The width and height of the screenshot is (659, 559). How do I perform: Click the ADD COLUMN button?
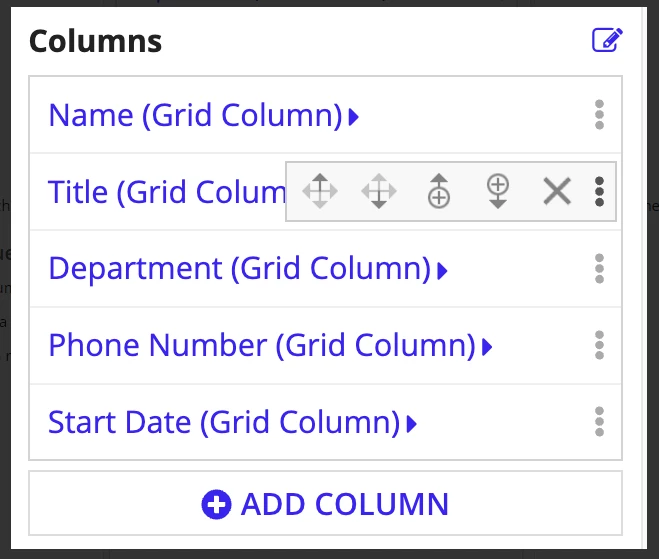tap(325, 504)
